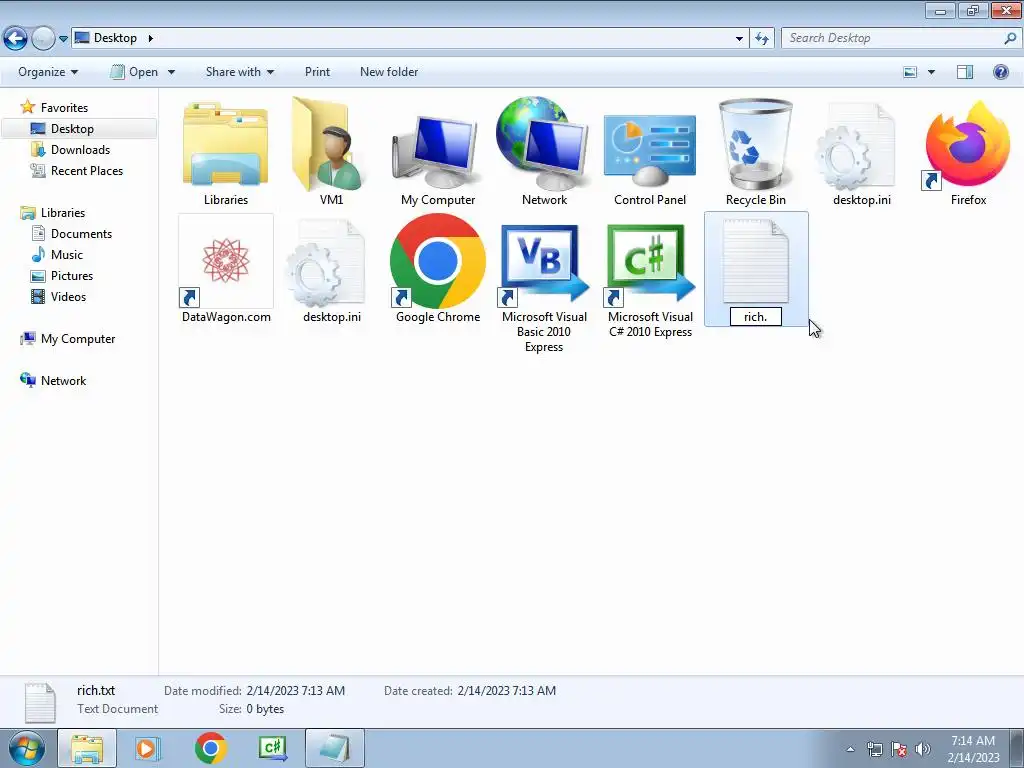Select My Computer in the navigation pane
This screenshot has height=768, width=1024.
point(78,339)
